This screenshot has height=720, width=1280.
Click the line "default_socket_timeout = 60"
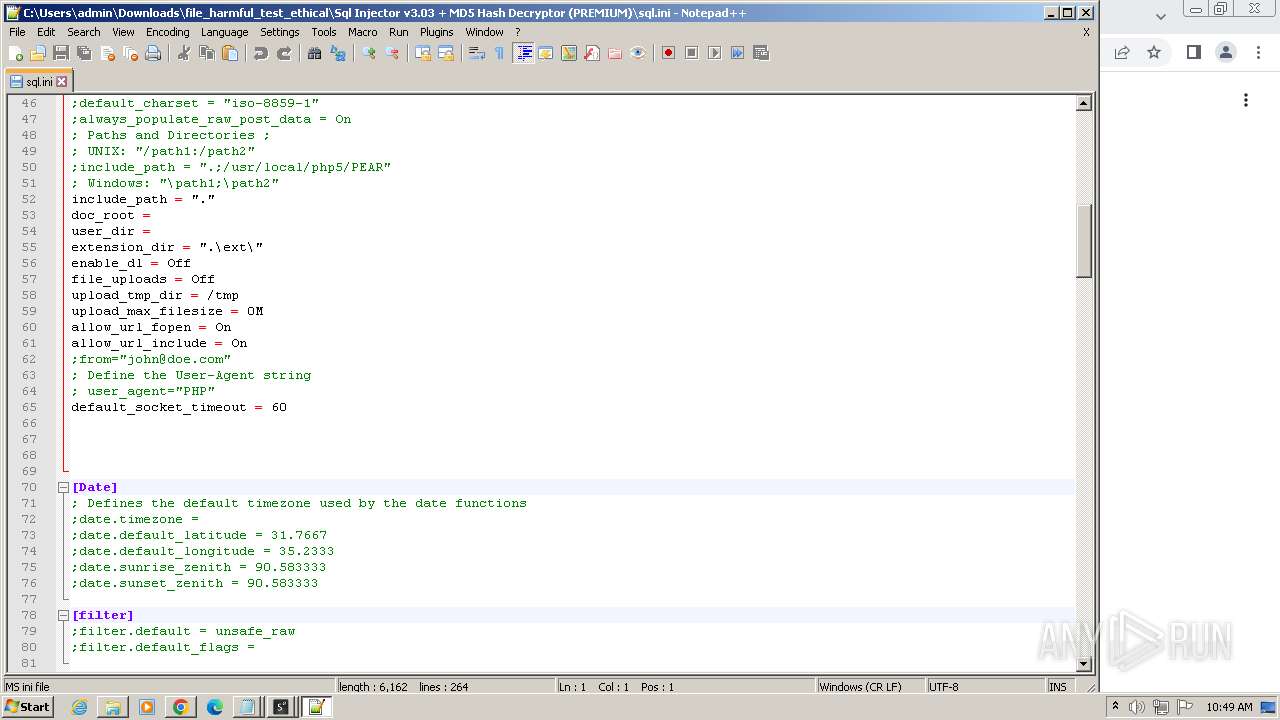(179, 407)
